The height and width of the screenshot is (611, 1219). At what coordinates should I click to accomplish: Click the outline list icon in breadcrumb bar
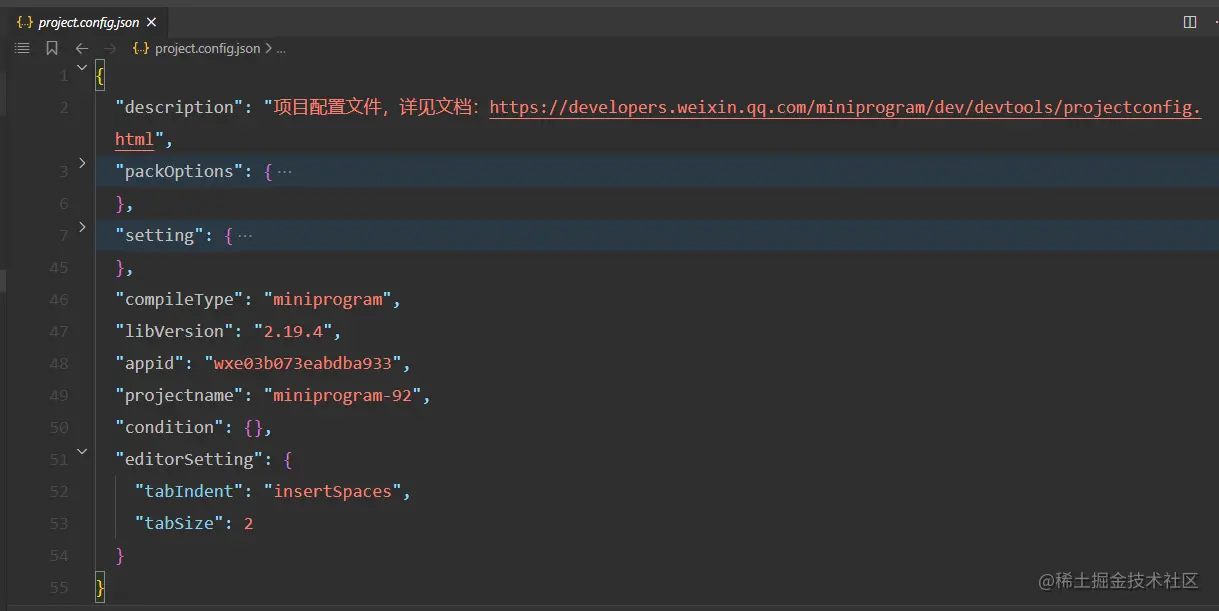(x=22, y=48)
